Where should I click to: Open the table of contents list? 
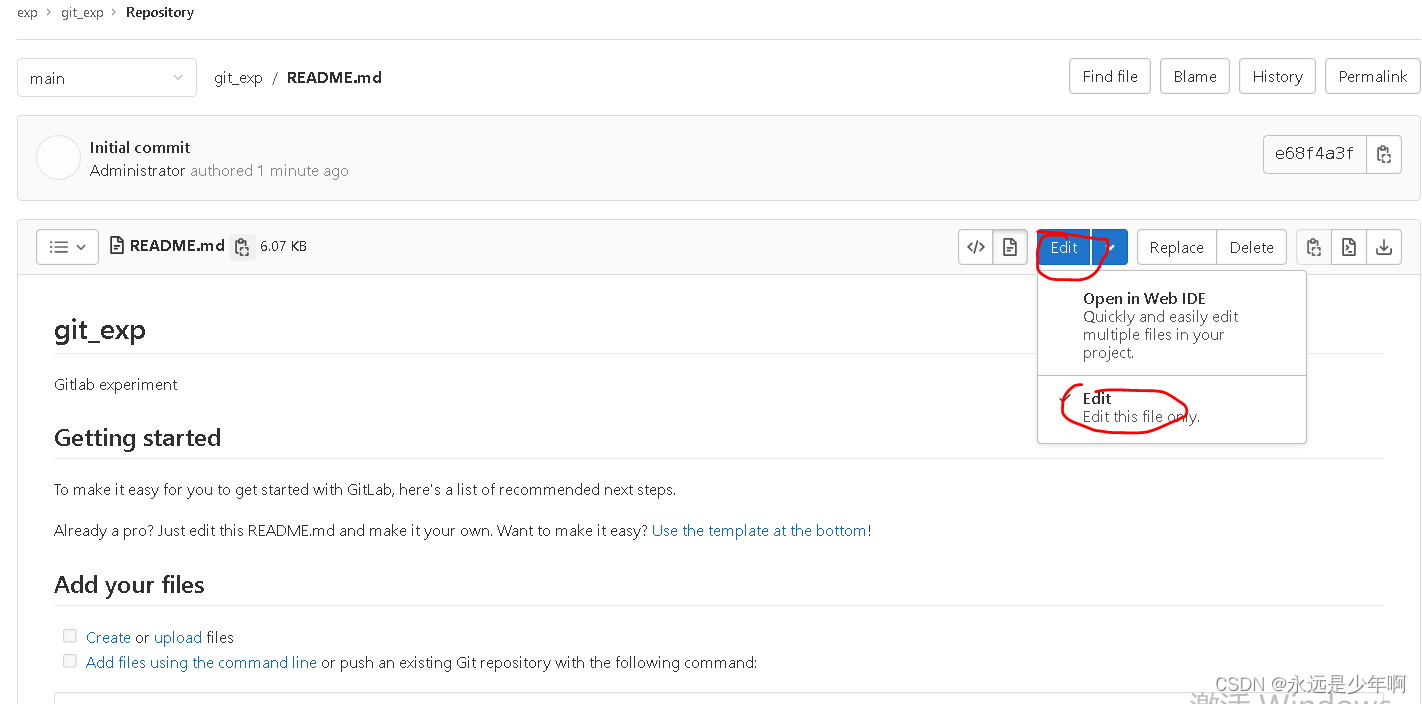coord(67,247)
